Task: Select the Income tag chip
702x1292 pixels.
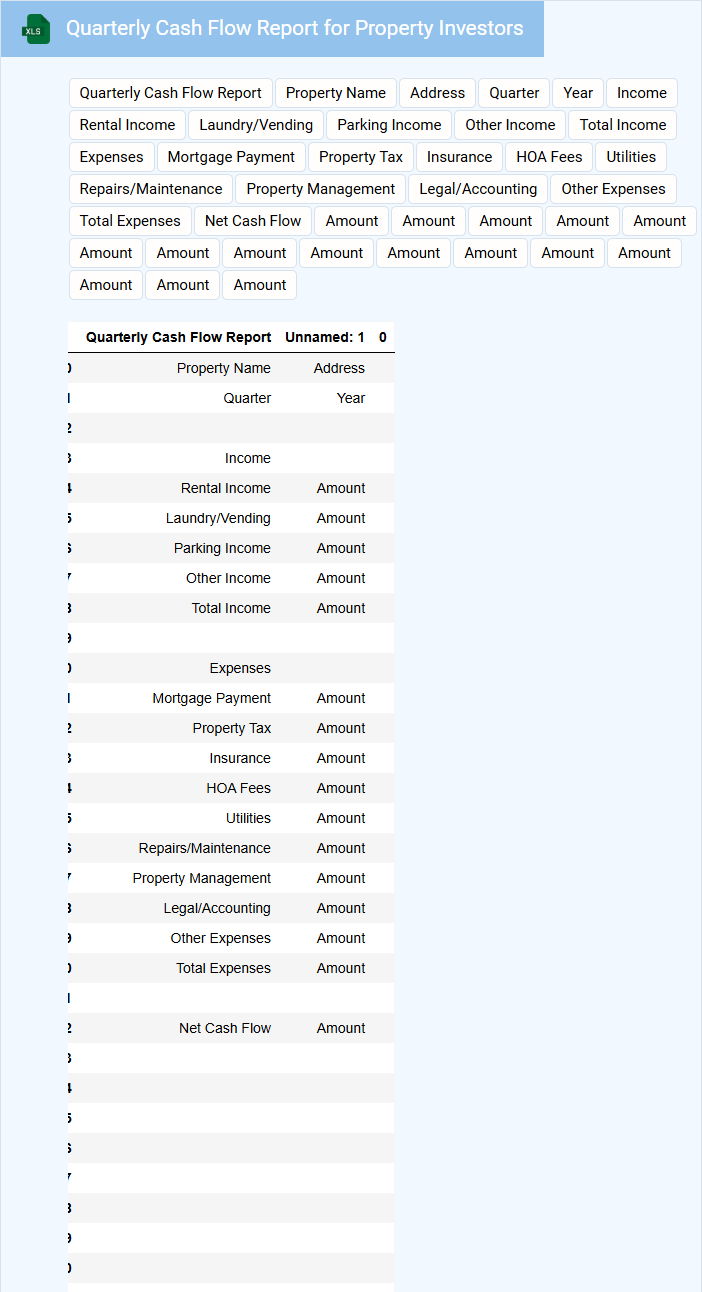Action: click(642, 93)
